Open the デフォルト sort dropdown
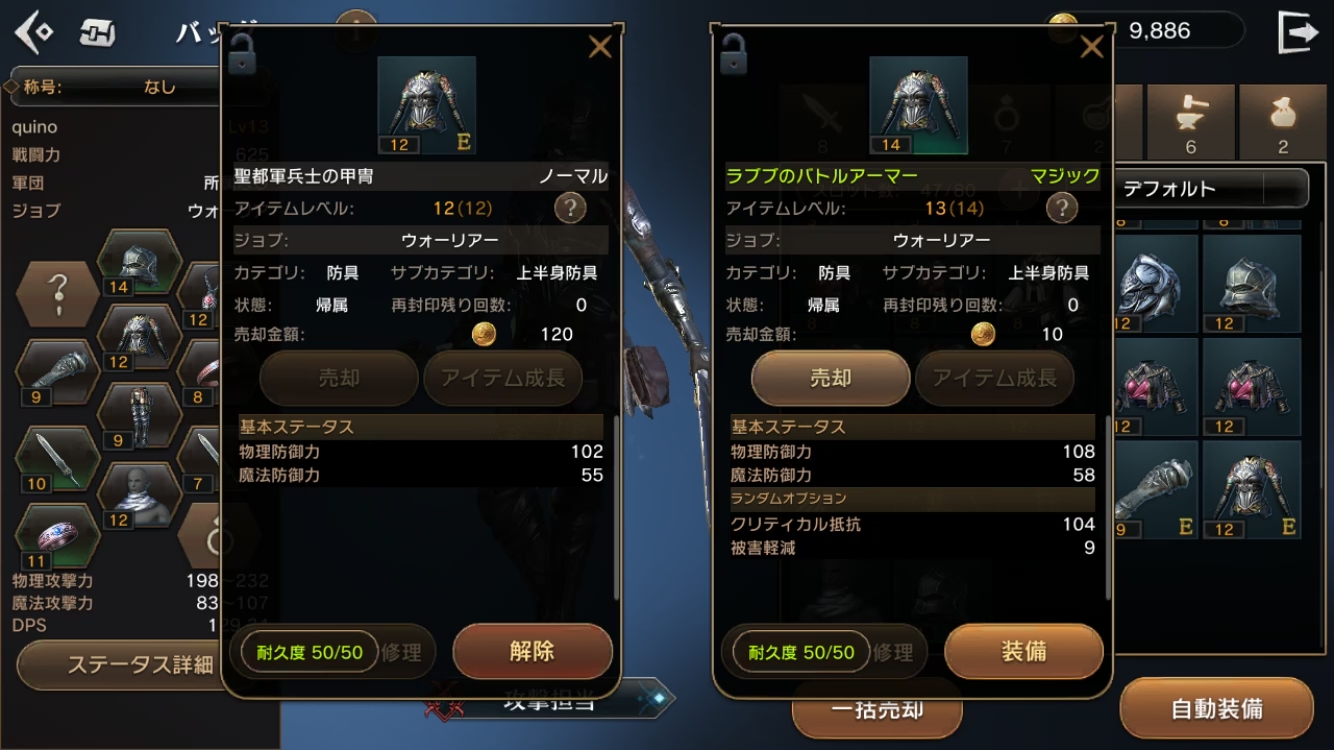Screen dimensions: 1334x750 coord(1212,188)
